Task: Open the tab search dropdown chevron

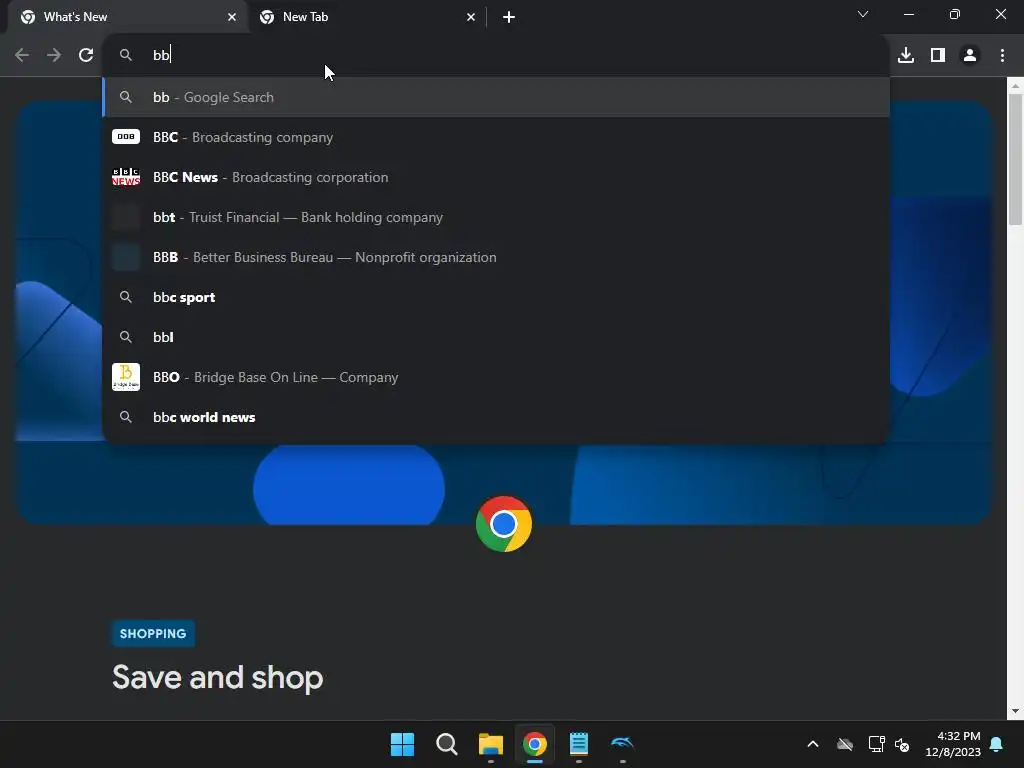Action: (x=863, y=14)
